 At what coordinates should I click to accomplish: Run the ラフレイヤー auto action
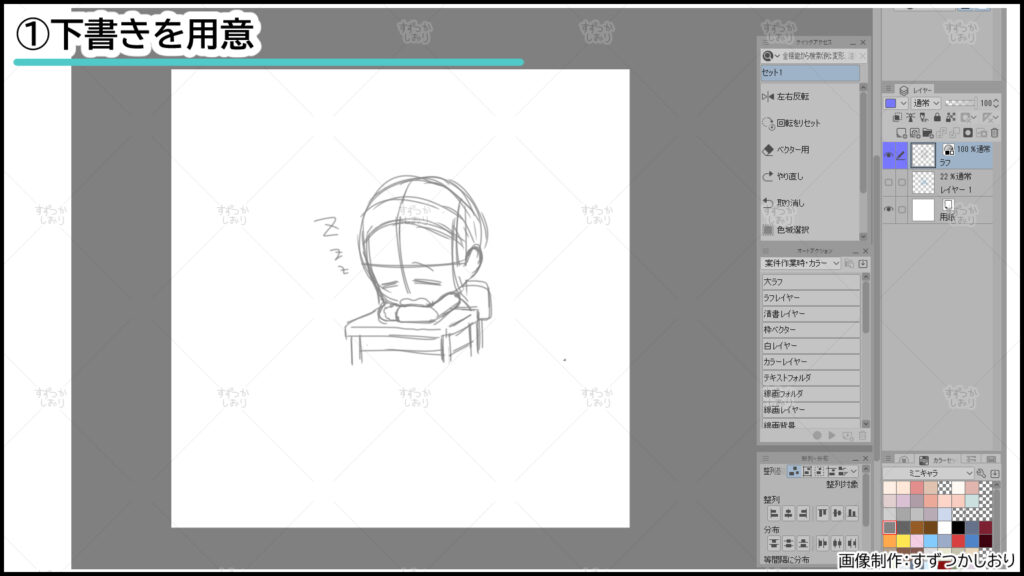click(810, 298)
